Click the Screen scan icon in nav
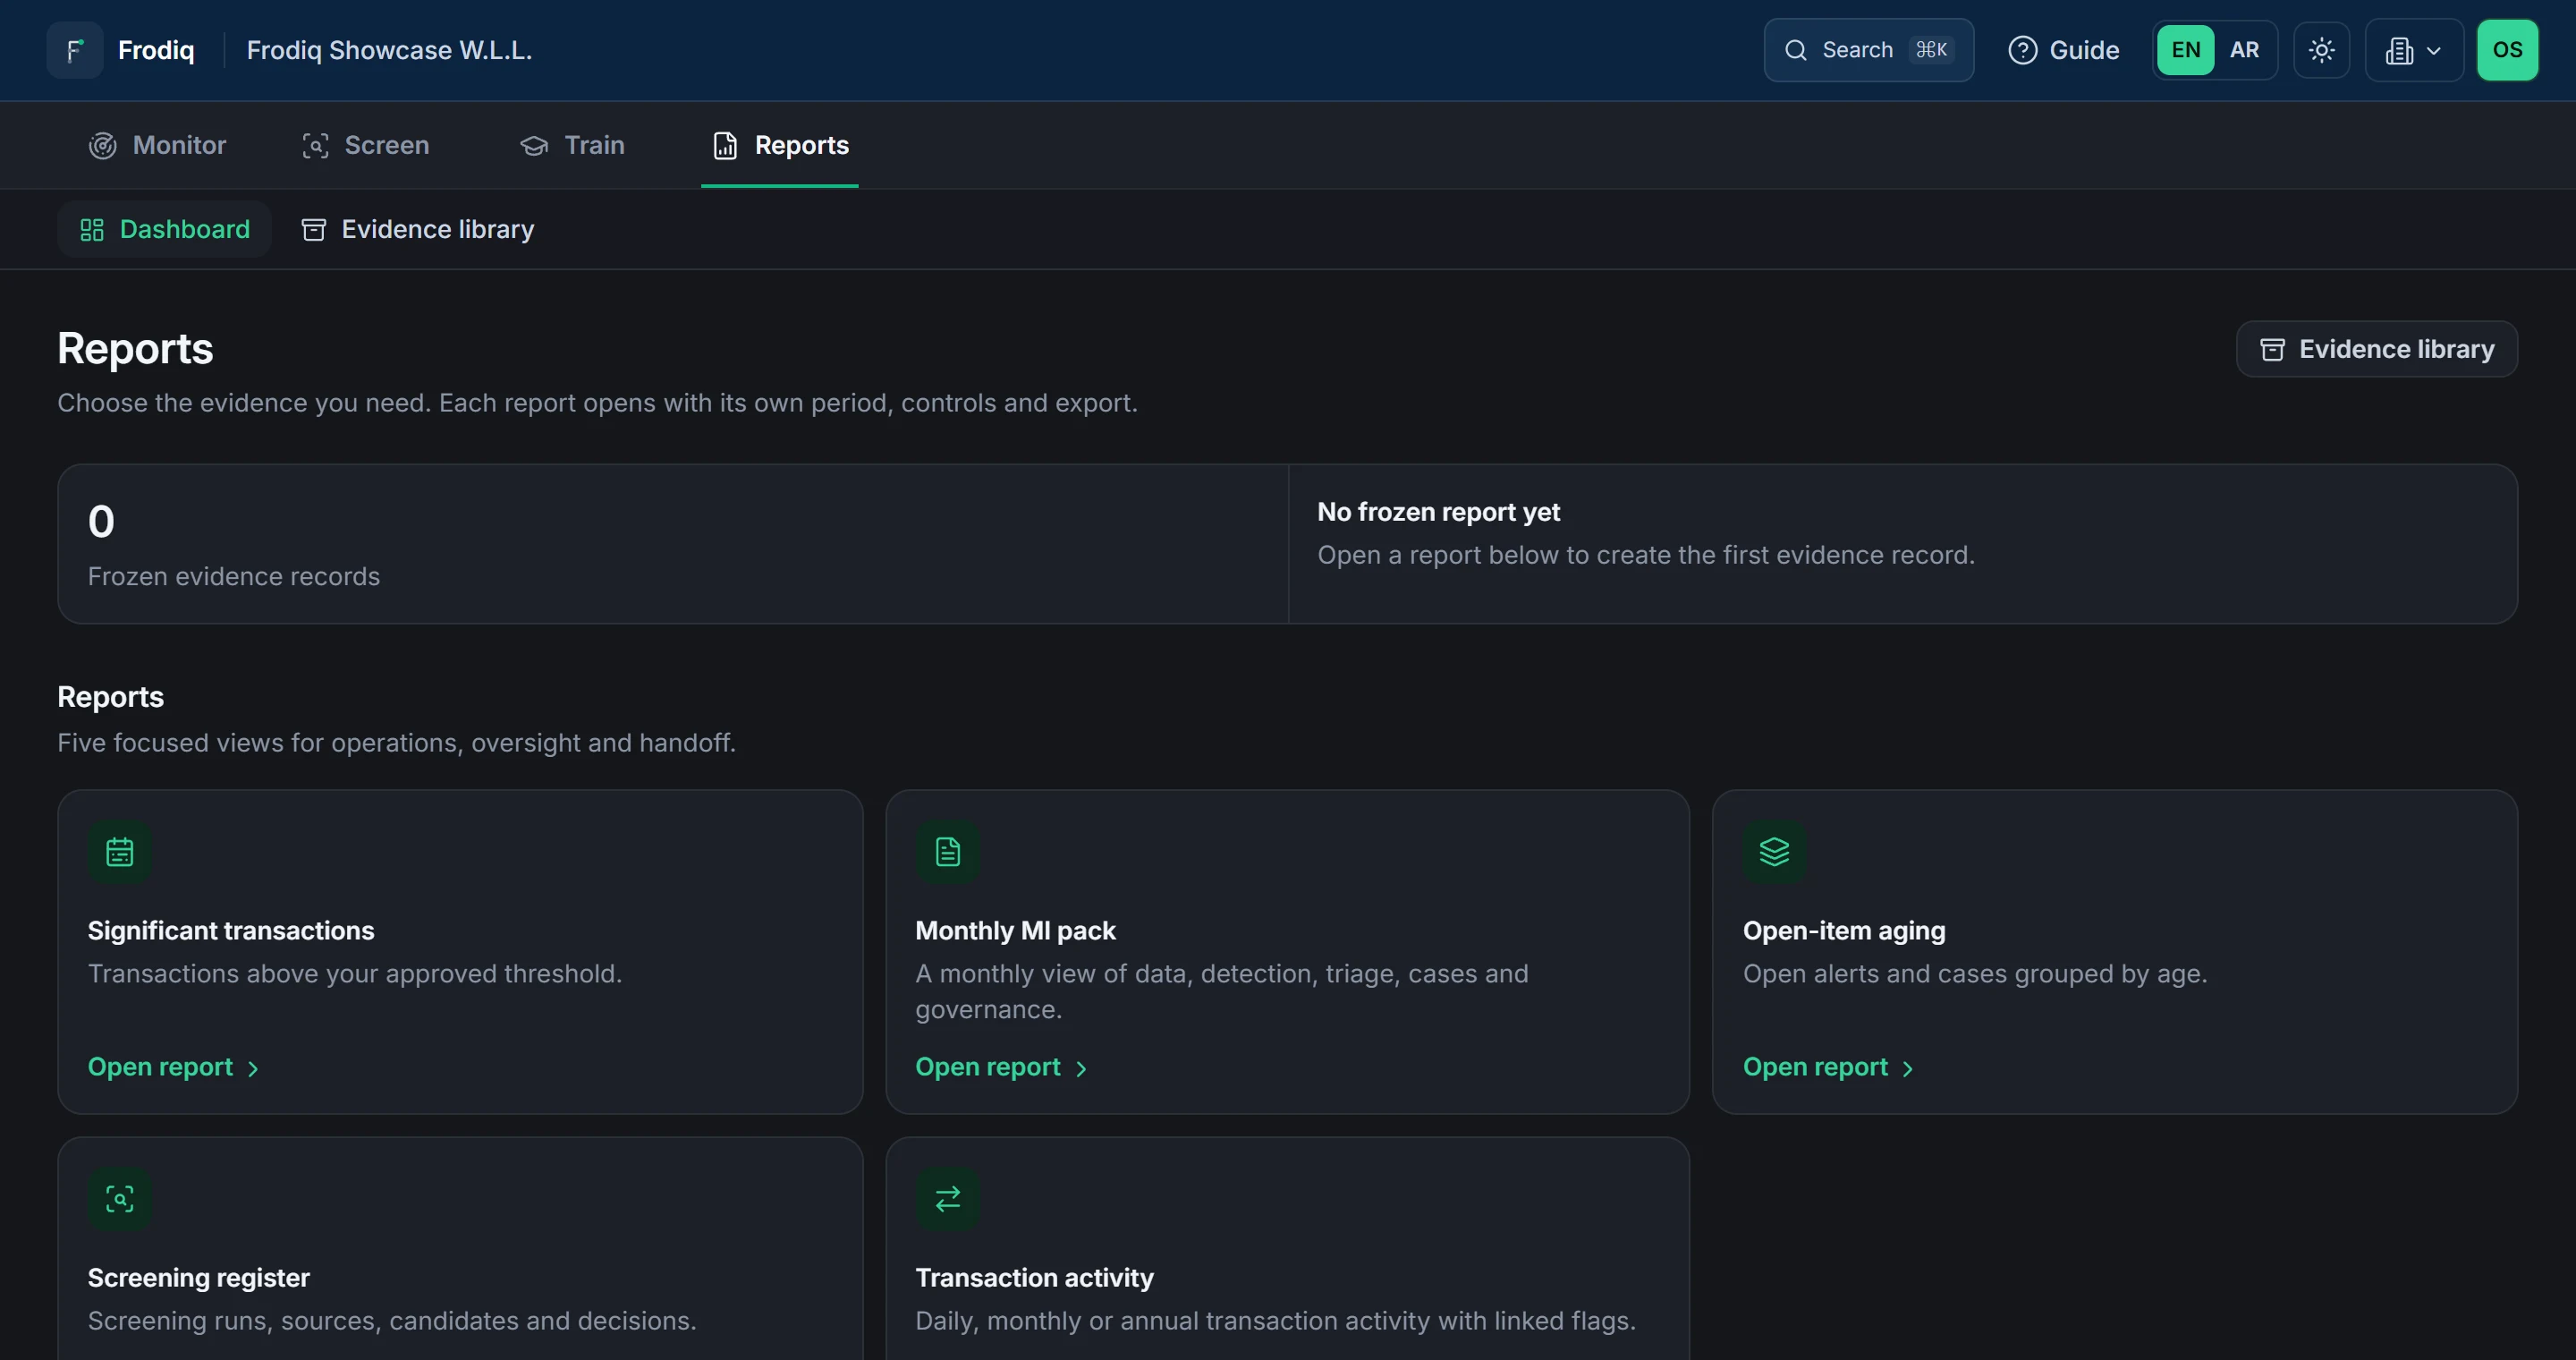This screenshot has width=2576, height=1360. click(315, 146)
